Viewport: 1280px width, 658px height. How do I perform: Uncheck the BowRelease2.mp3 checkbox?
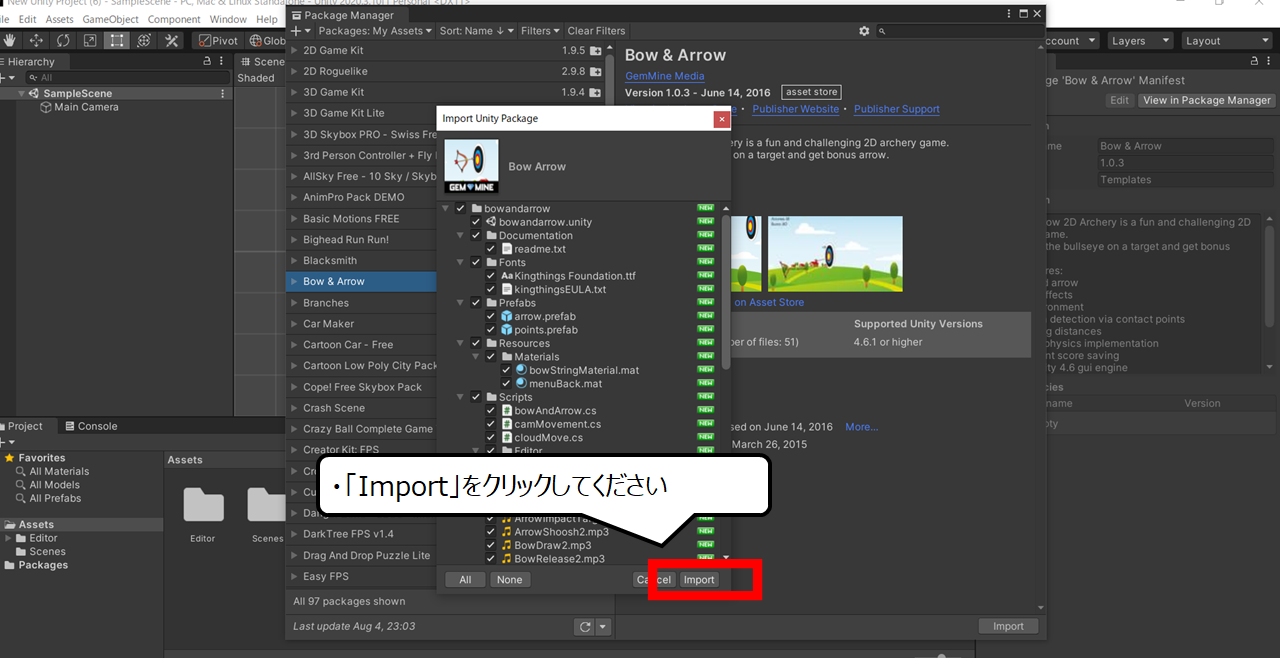(x=490, y=559)
